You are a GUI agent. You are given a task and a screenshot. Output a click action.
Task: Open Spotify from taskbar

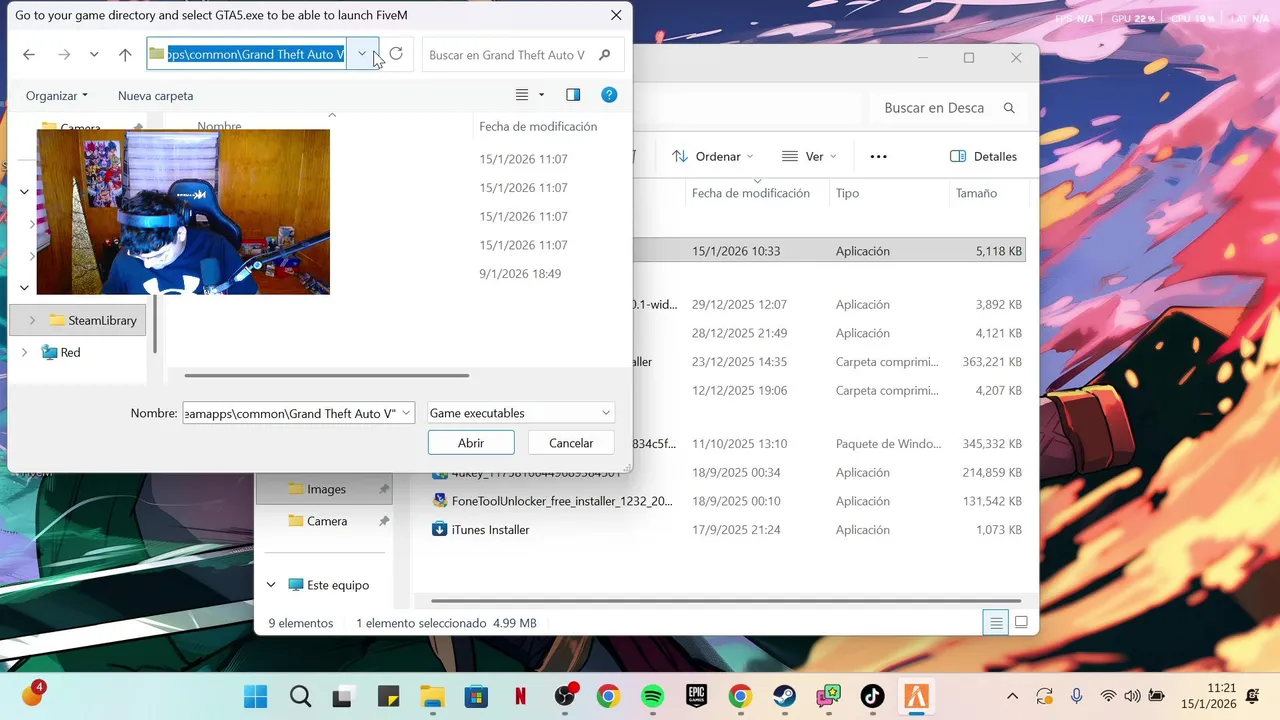[x=652, y=696]
